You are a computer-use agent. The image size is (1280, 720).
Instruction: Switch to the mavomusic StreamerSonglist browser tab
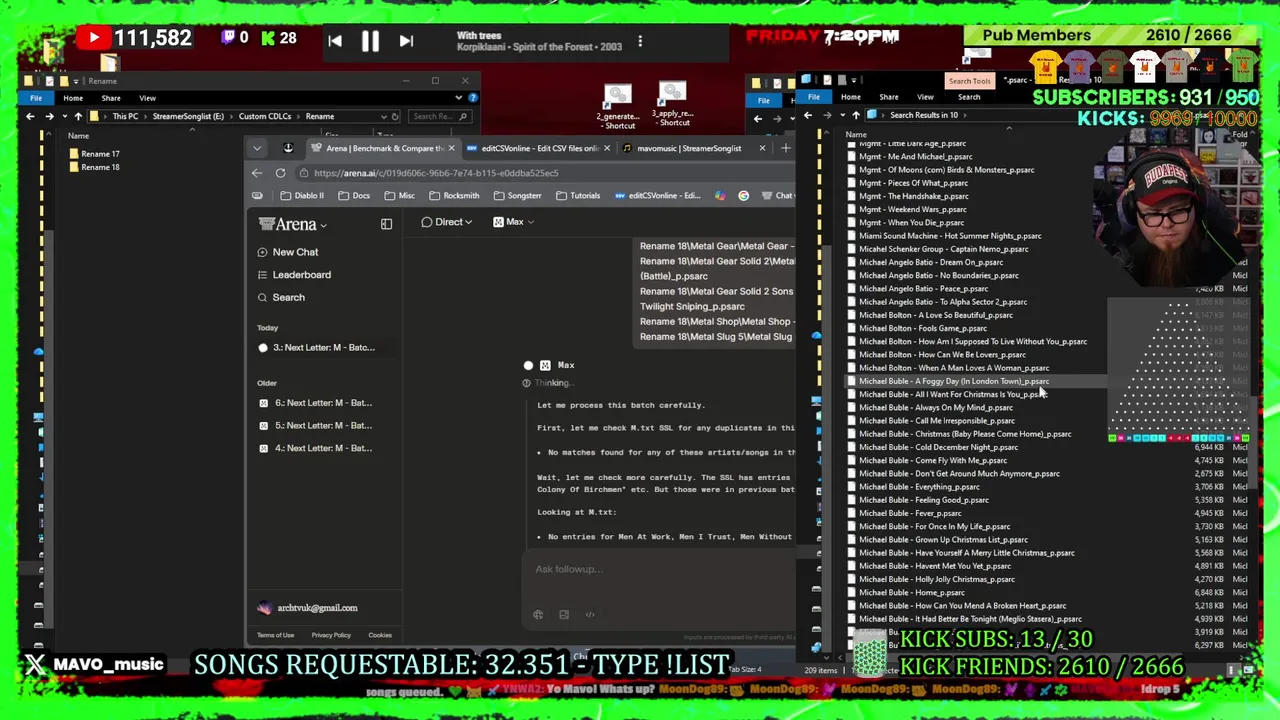(690, 148)
